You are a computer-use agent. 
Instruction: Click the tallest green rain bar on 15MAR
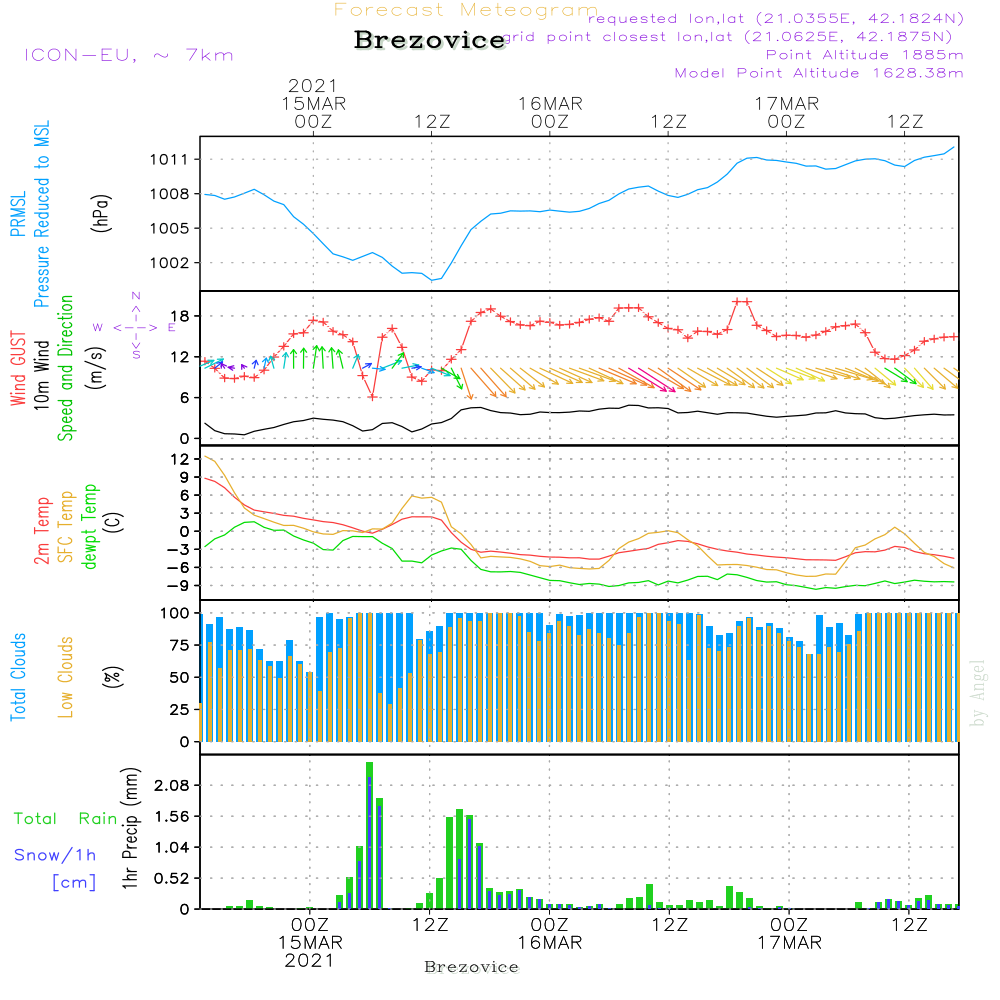tap(369, 835)
